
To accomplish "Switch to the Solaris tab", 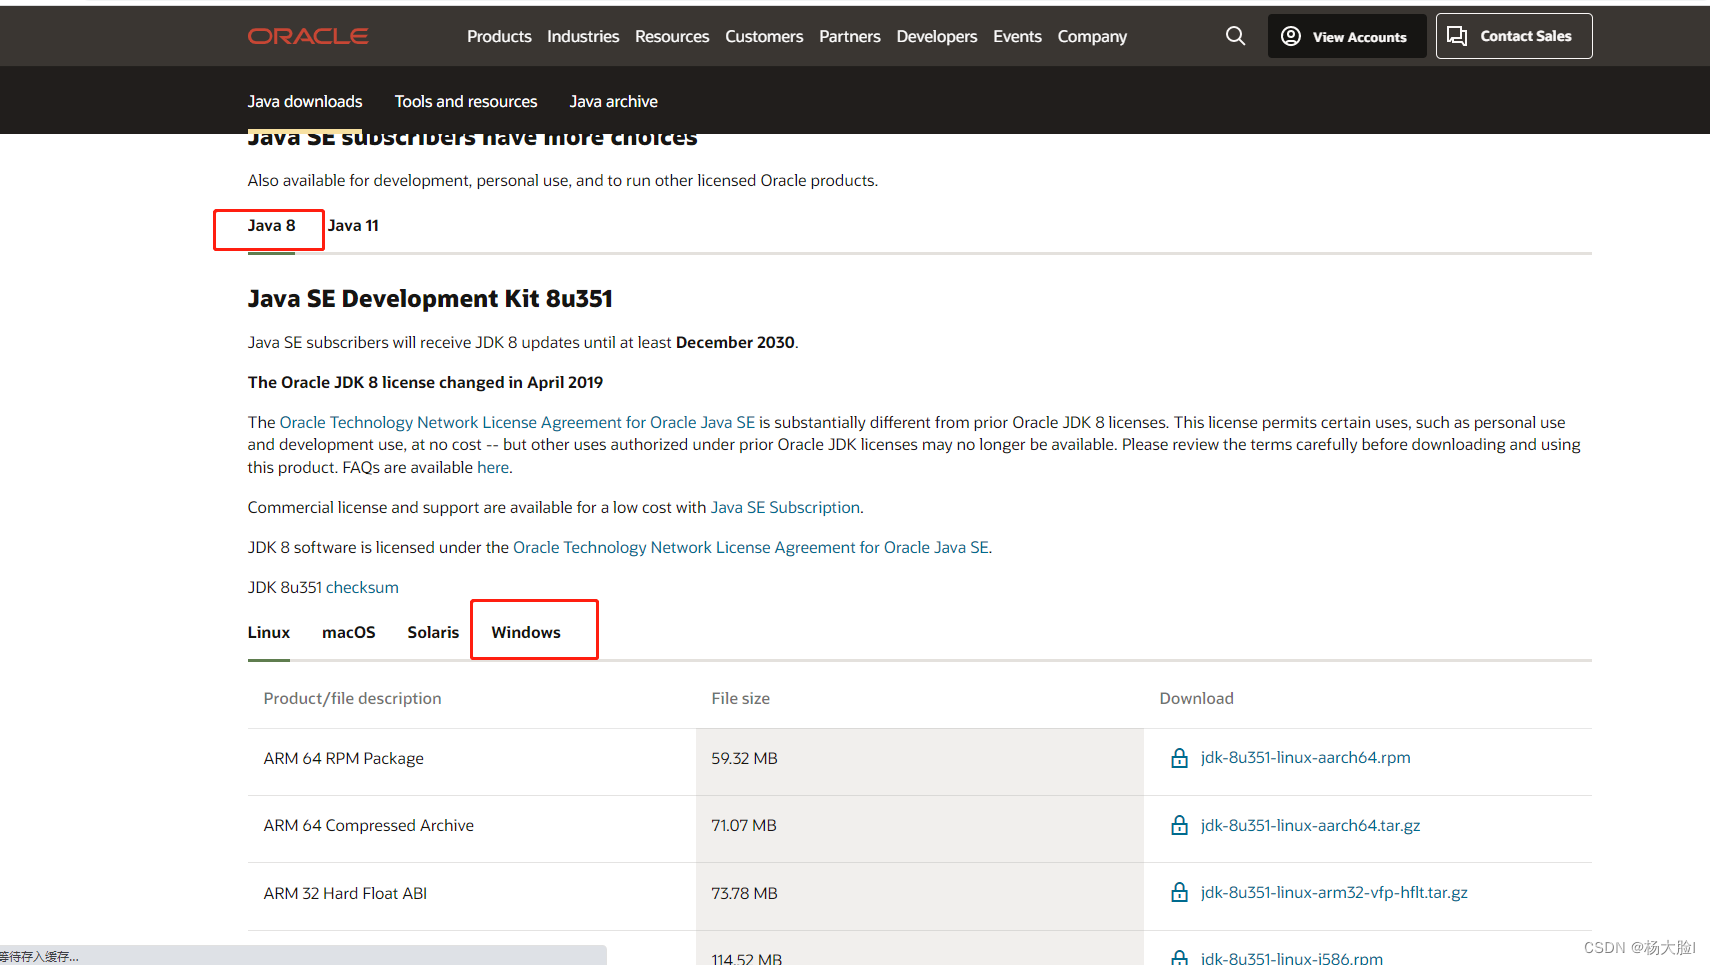I will click(433, 632).
